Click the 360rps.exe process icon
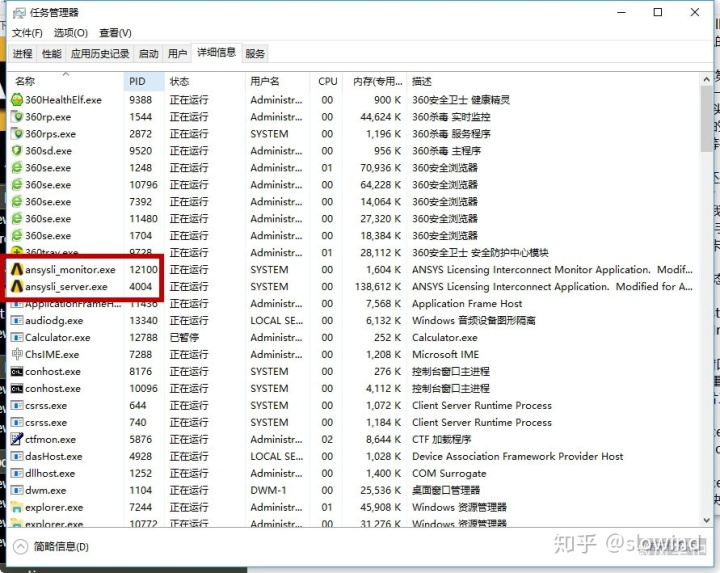The height and width of the screenshot is (573, 720). click(17, 134)
